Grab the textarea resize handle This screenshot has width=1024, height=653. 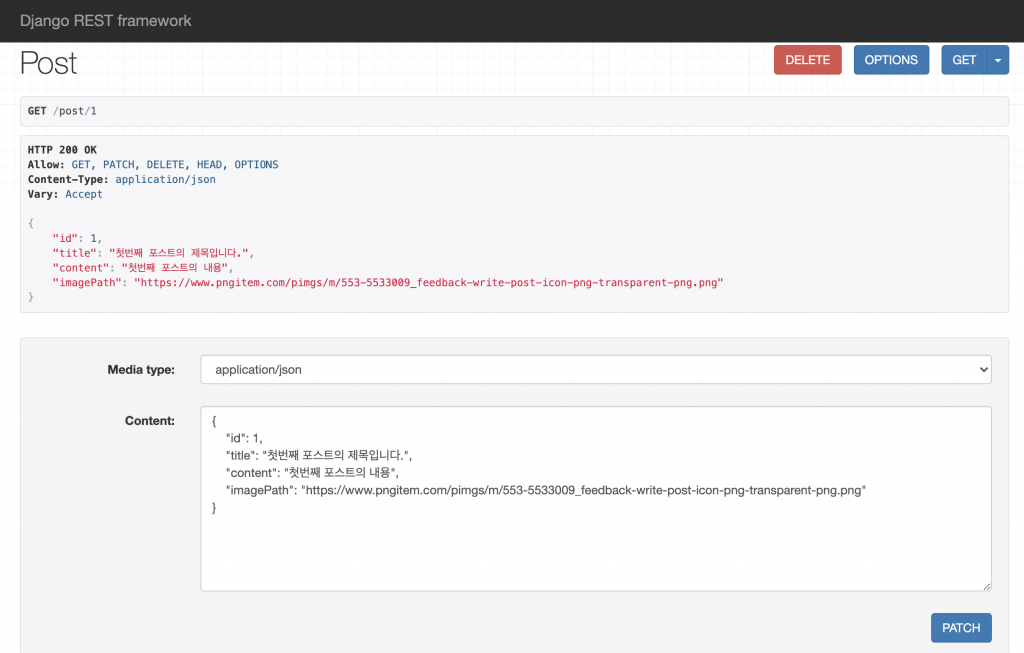point(986,586)
